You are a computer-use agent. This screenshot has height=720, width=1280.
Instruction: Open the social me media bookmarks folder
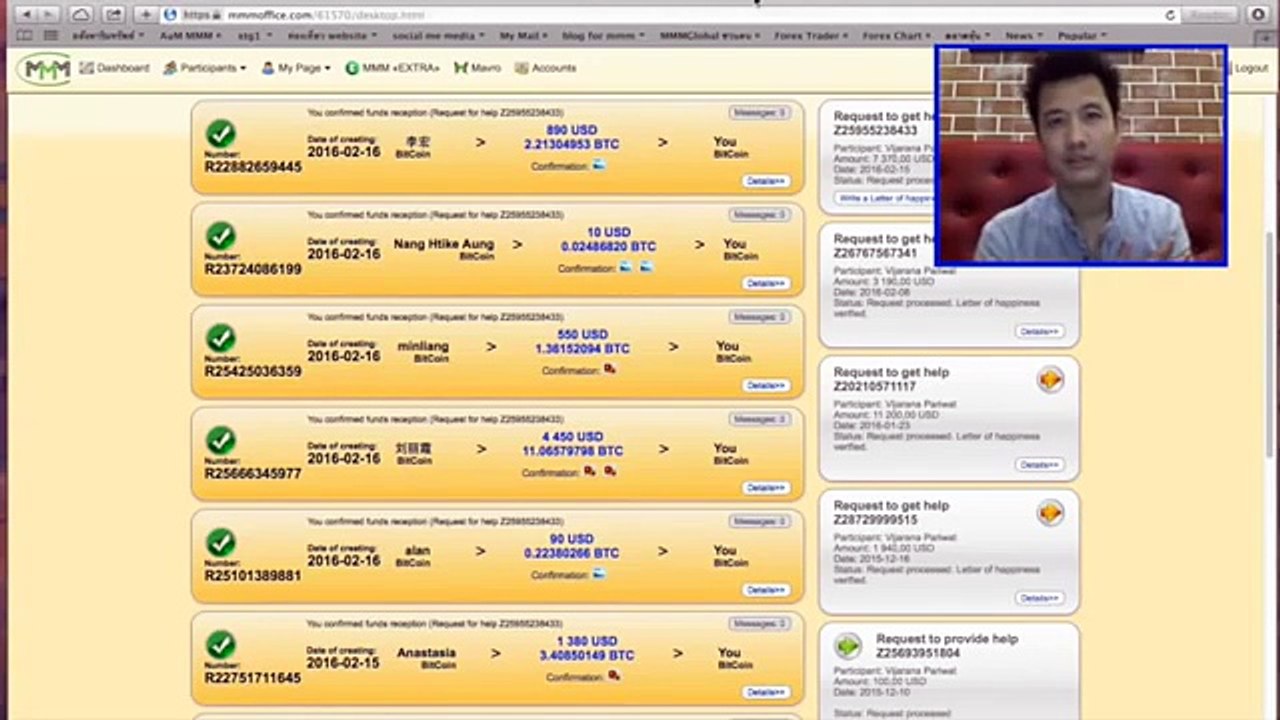pyautogui.click(x=437, y=36)
